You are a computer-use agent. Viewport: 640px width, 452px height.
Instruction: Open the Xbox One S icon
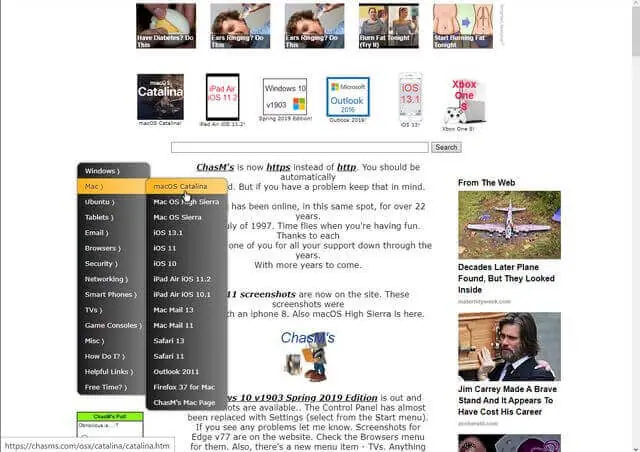464,101
